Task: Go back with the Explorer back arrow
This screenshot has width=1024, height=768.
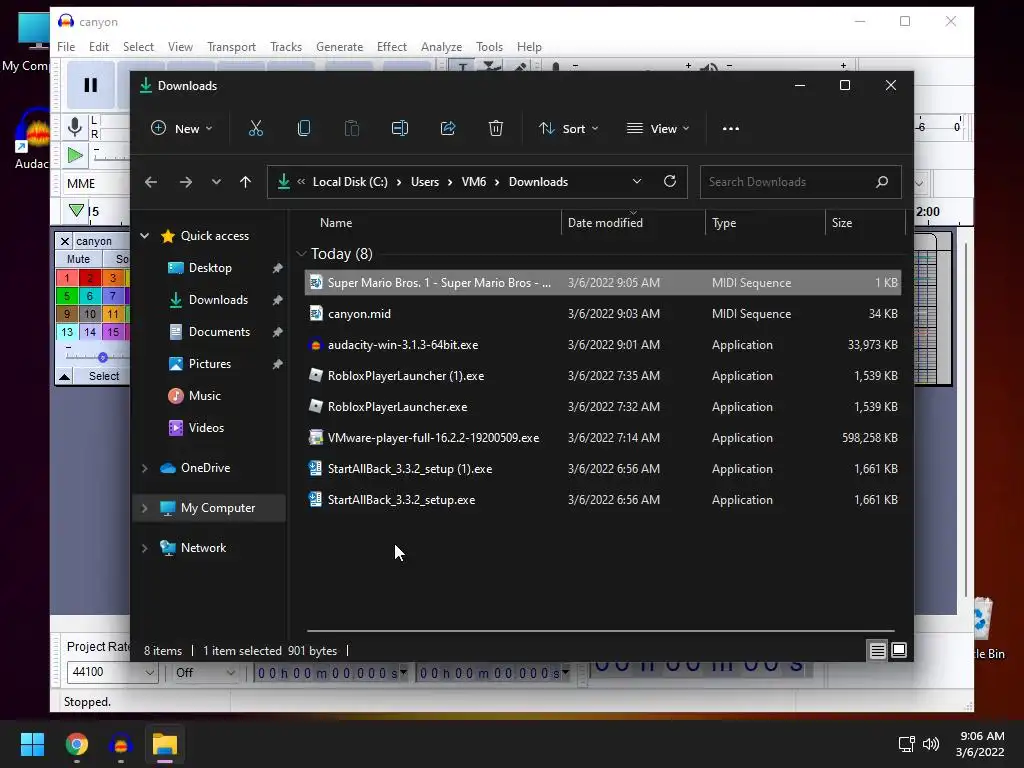Action: (x=151, y=182)
